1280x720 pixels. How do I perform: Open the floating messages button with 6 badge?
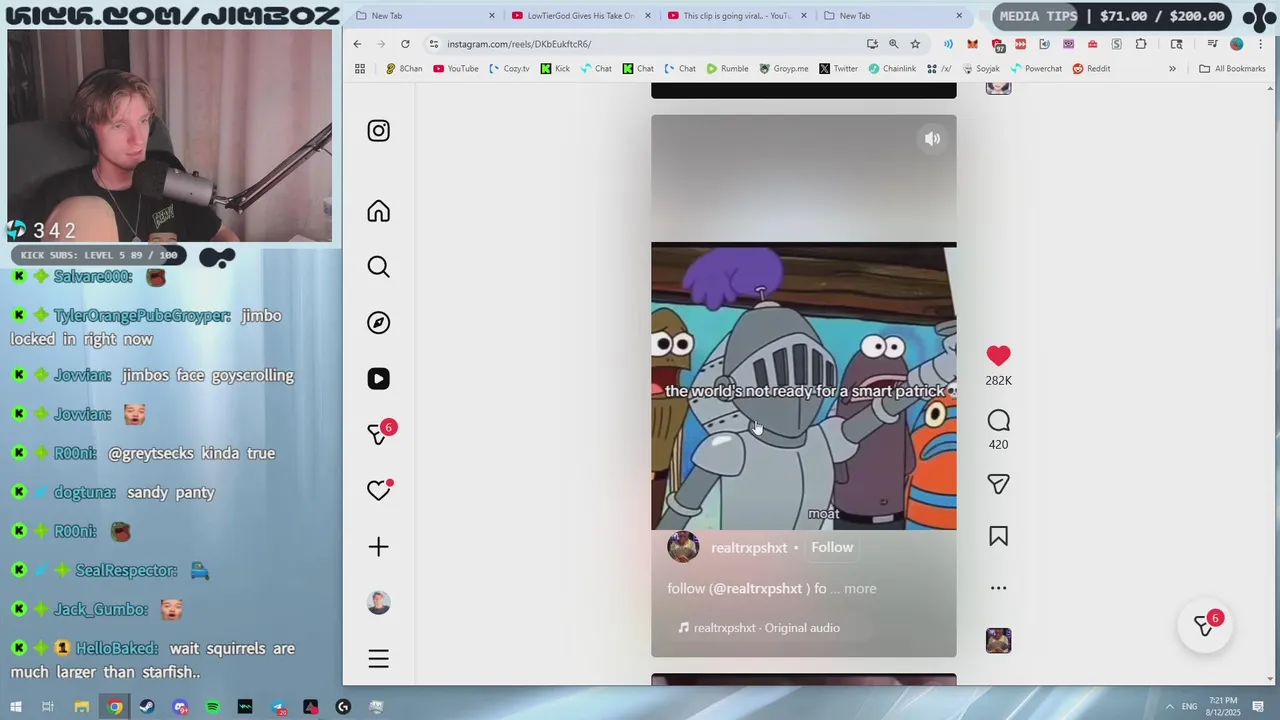[1205, 624]
